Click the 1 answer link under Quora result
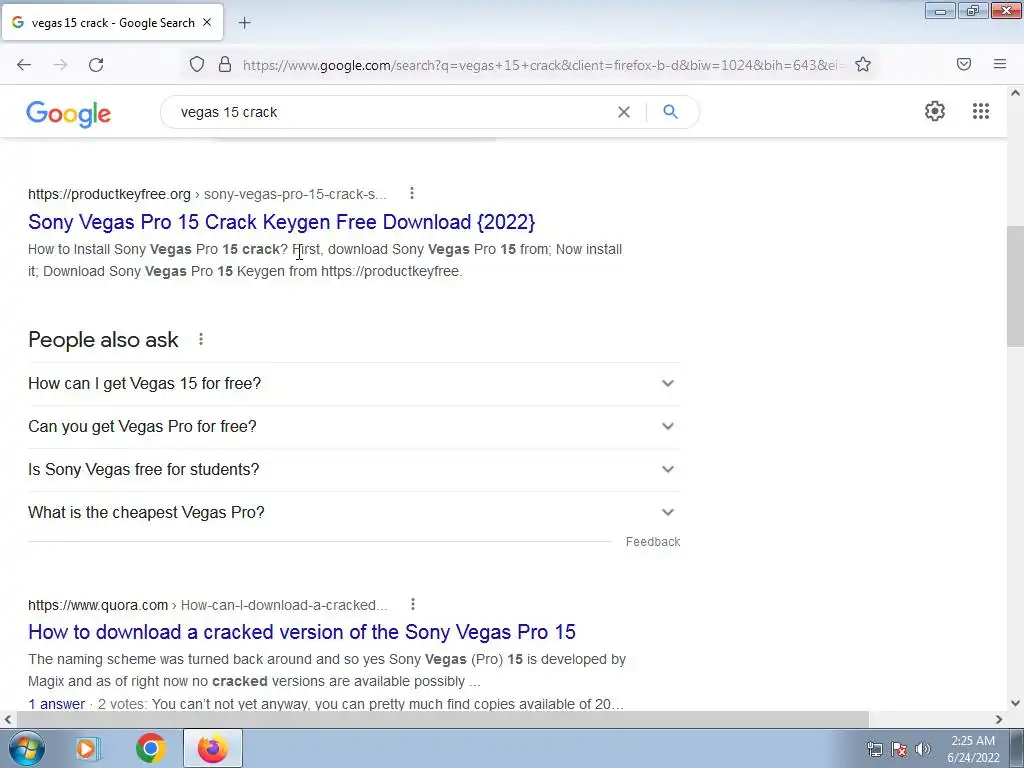Screen dimensions: 1024x768 click(x=57, y=704)
